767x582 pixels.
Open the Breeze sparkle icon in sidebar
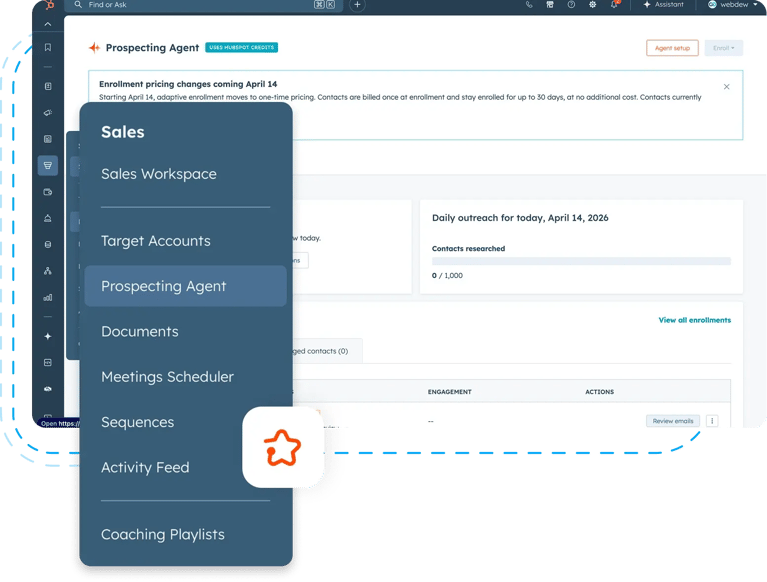48,336
